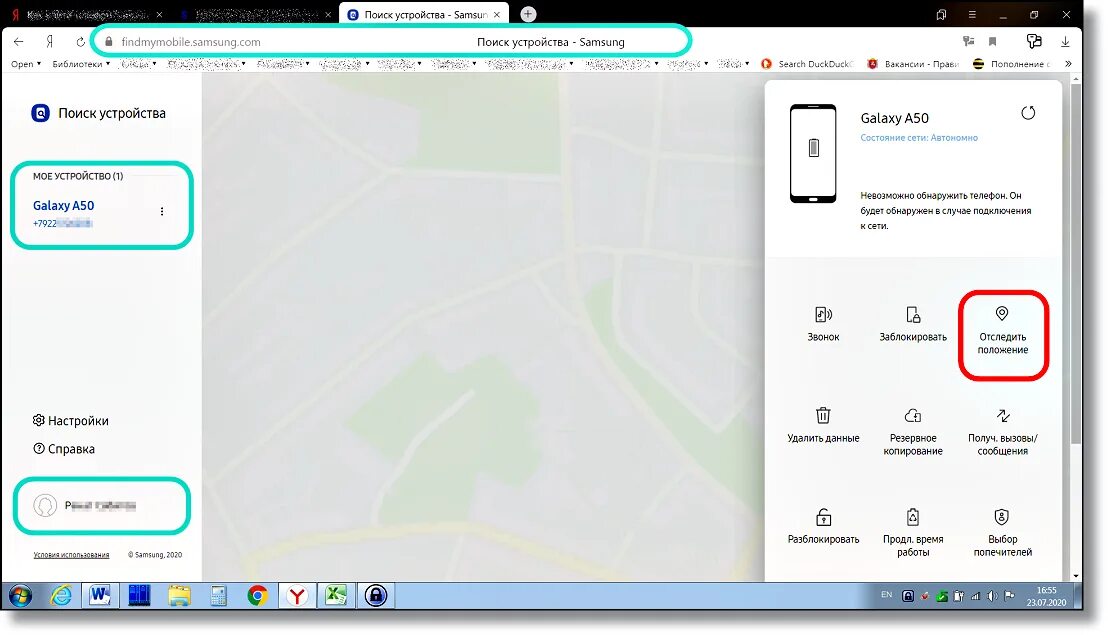The height and width of the screenshot is (635, 1108).
Task: Click the bookmark page icon
Action: 993,42
